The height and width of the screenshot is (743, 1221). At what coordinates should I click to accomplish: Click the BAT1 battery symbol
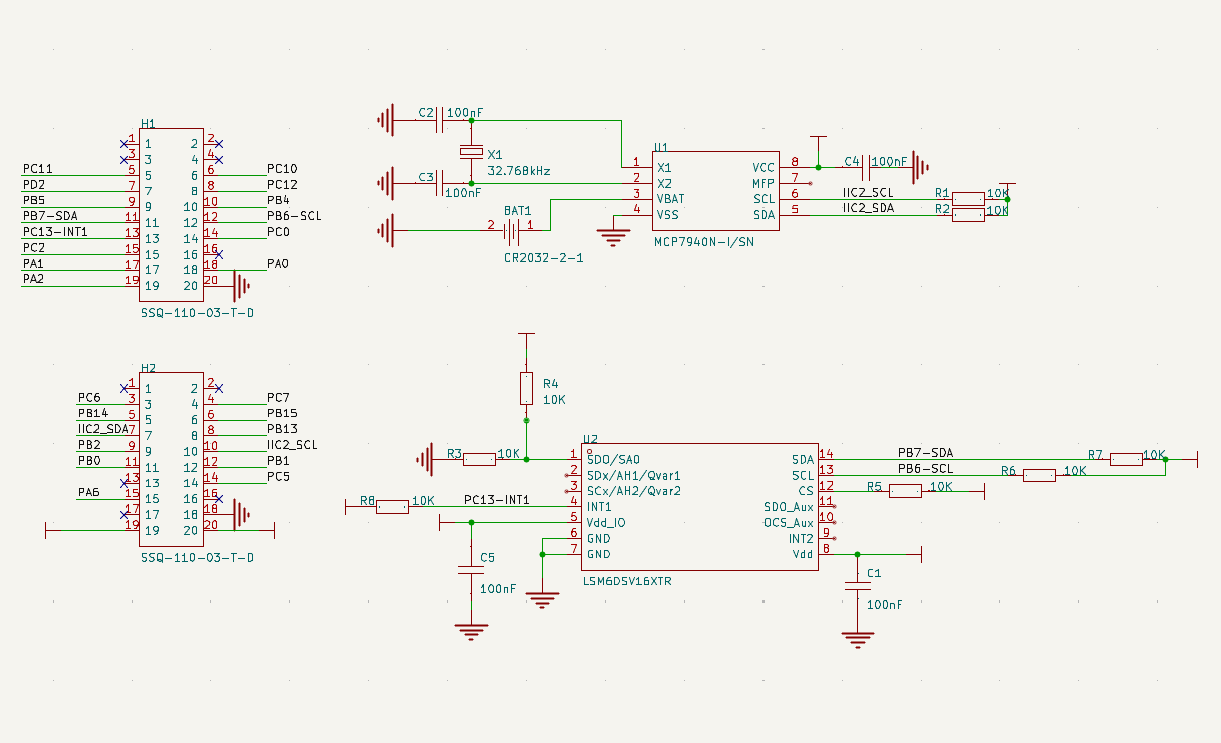pyautogui.click(x=513, y=231)
